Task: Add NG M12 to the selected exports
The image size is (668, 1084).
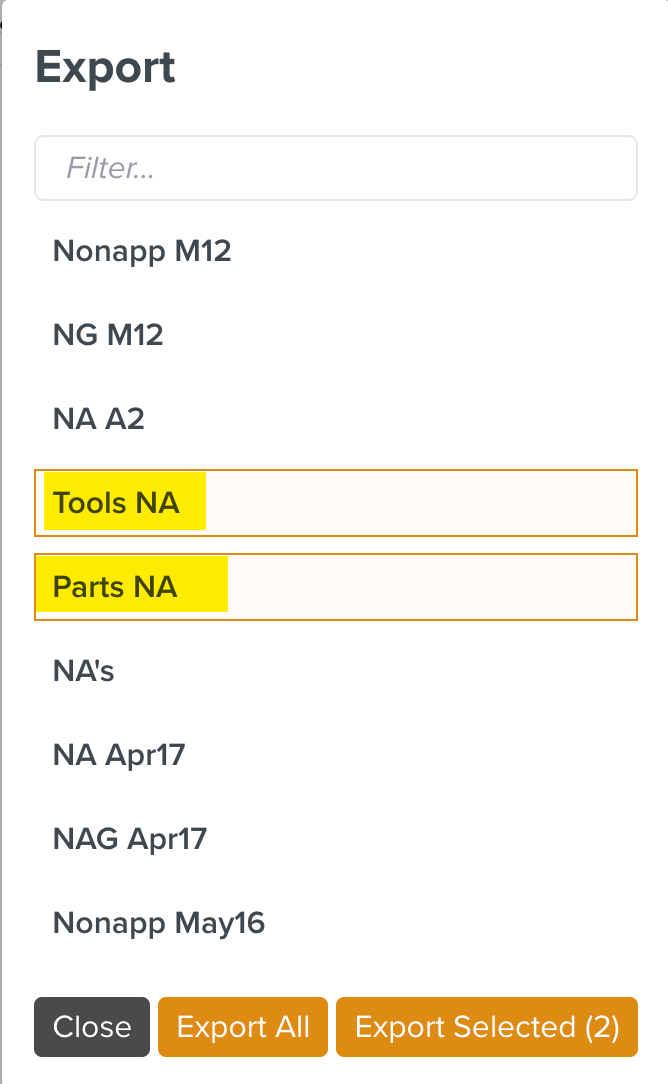Action: click(x=107, y=335)
